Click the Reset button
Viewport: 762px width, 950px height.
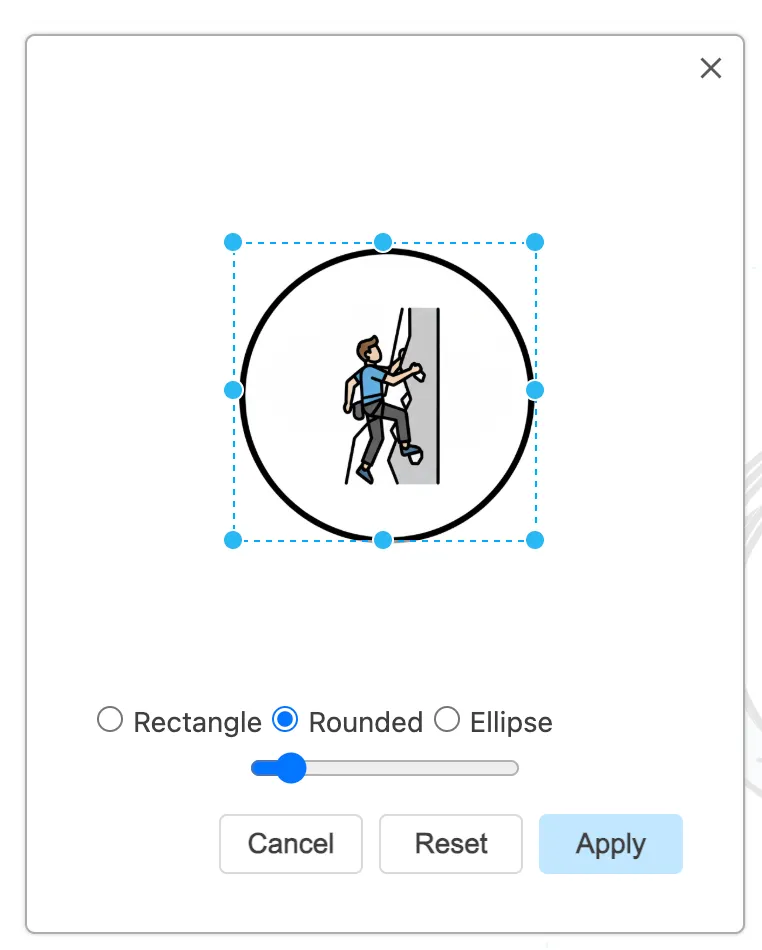click(x=450, y=844)
